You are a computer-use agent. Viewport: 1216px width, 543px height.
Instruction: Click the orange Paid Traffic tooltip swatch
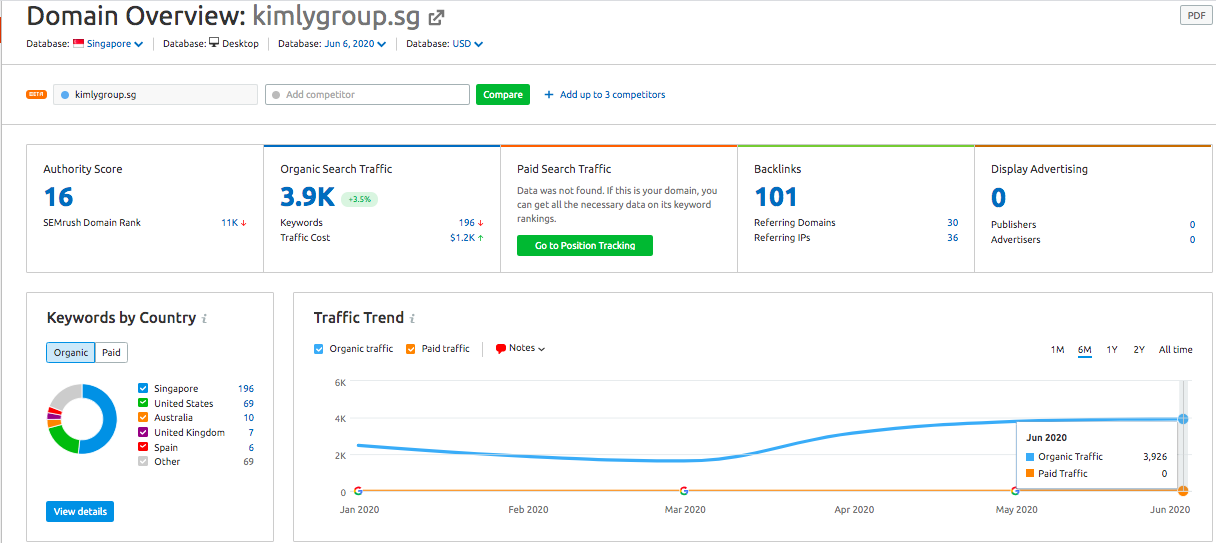click(x=1030, y=474)
